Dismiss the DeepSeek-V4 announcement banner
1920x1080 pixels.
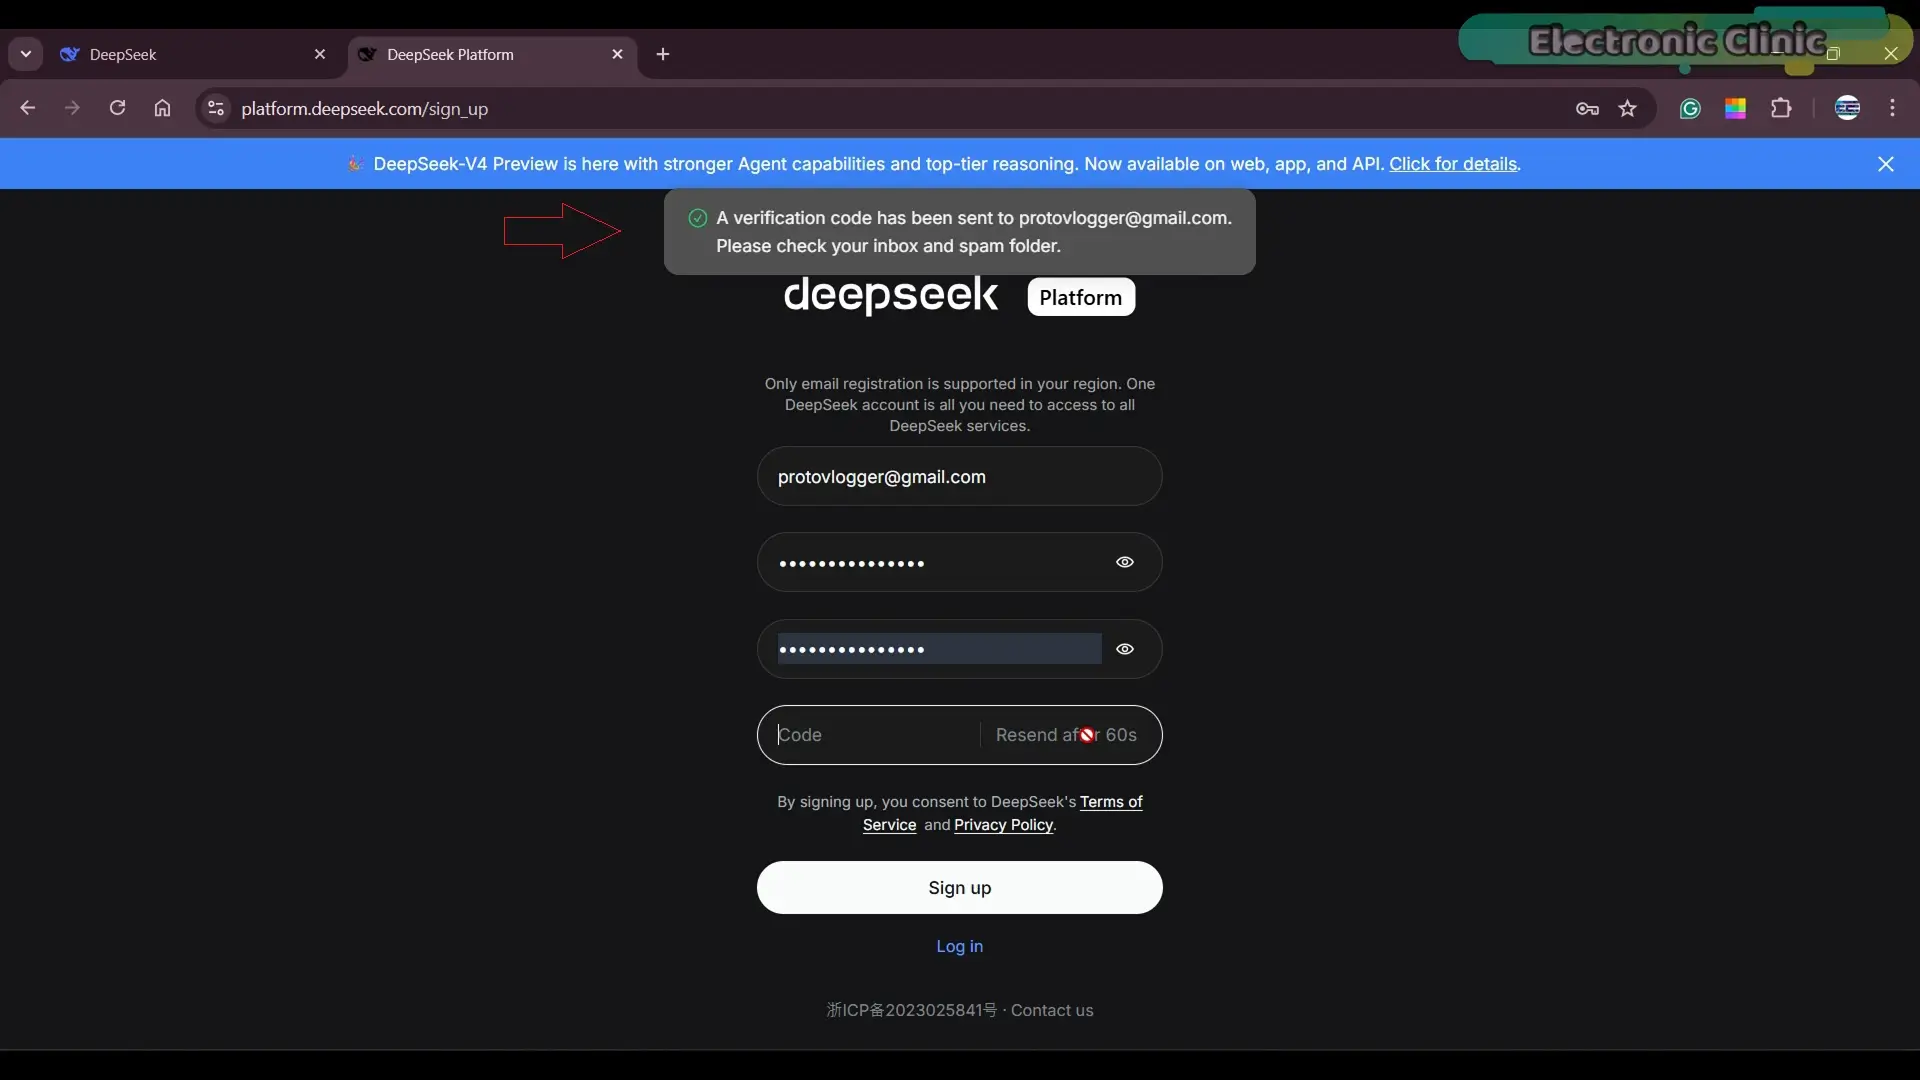[1886, 164]
